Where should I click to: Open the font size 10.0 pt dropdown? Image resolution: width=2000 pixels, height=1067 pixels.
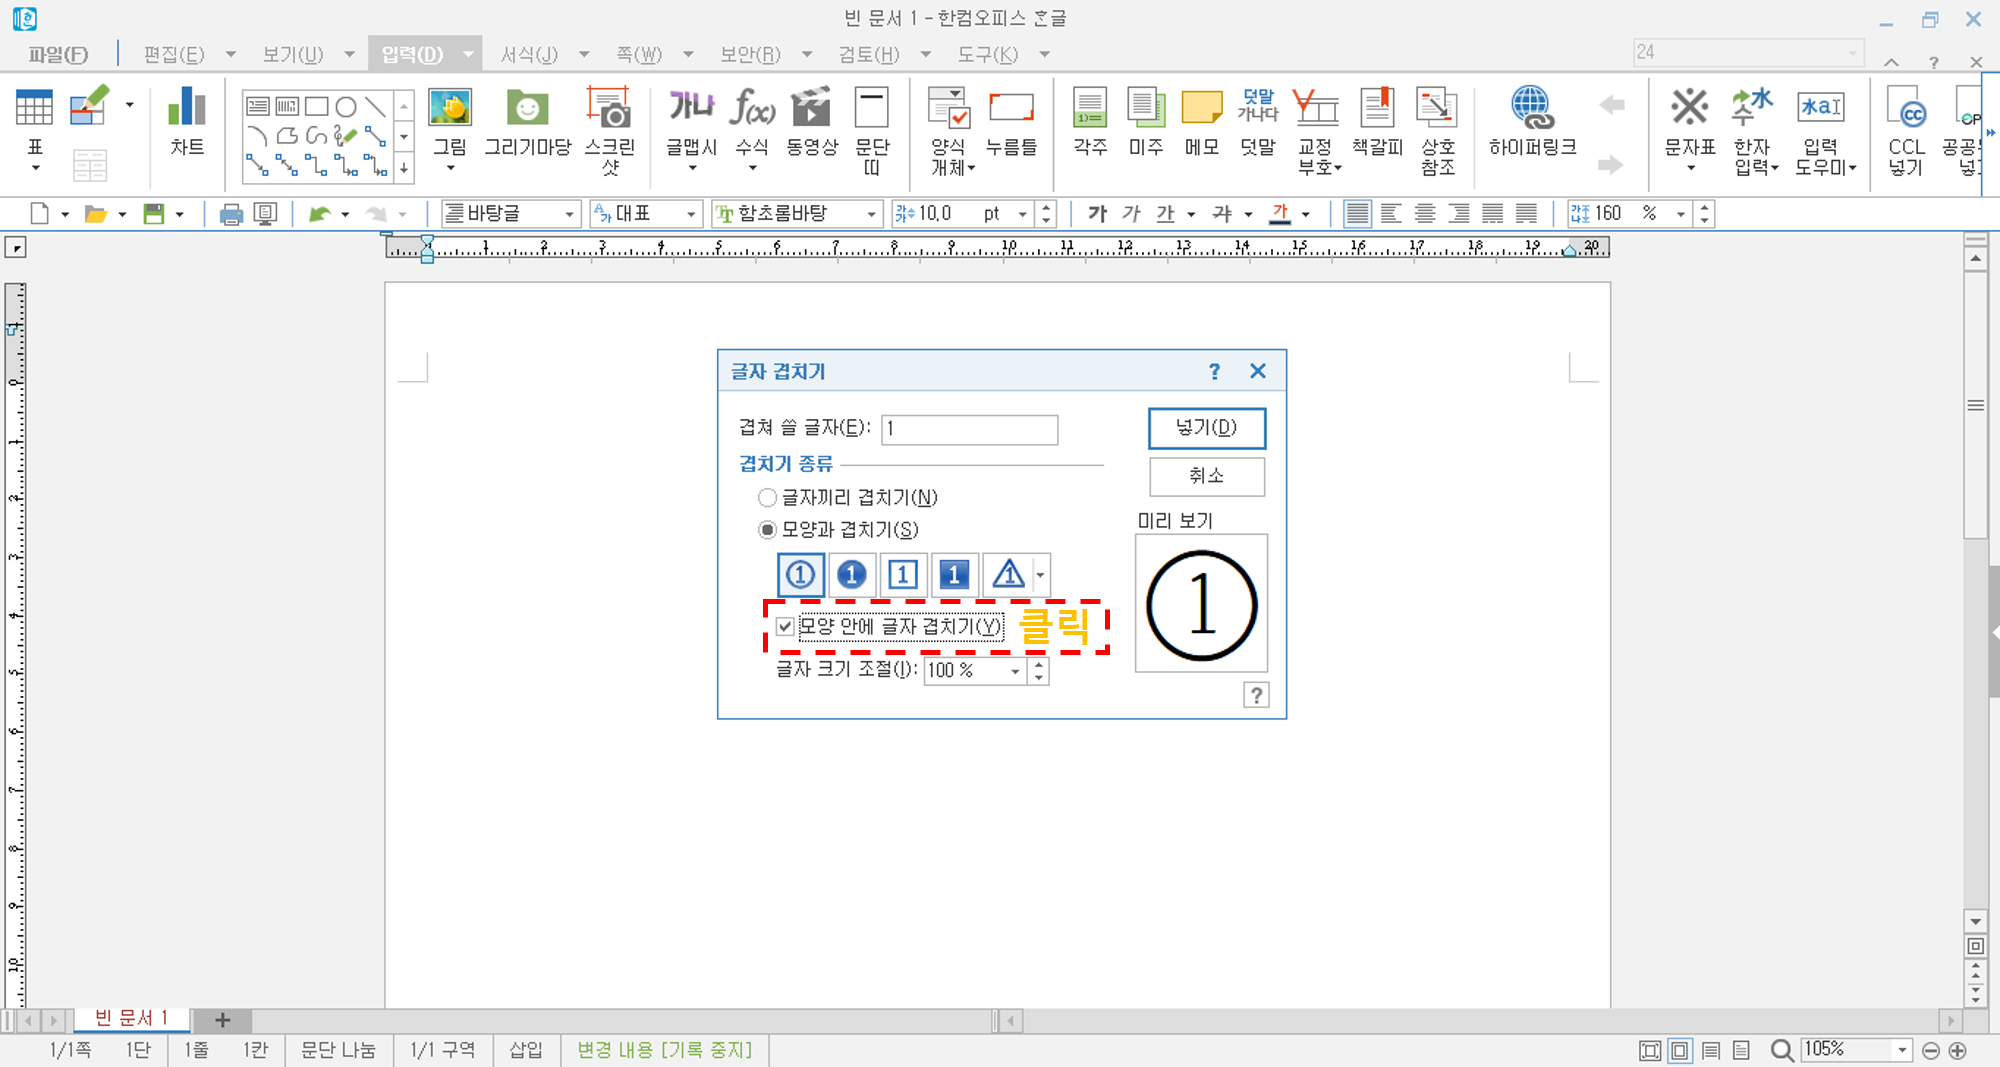point(1022,214)
